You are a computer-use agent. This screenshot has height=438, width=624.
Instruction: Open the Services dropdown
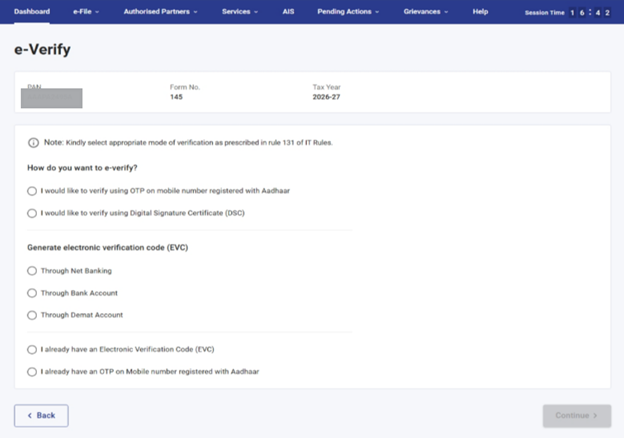click(240, 12)
